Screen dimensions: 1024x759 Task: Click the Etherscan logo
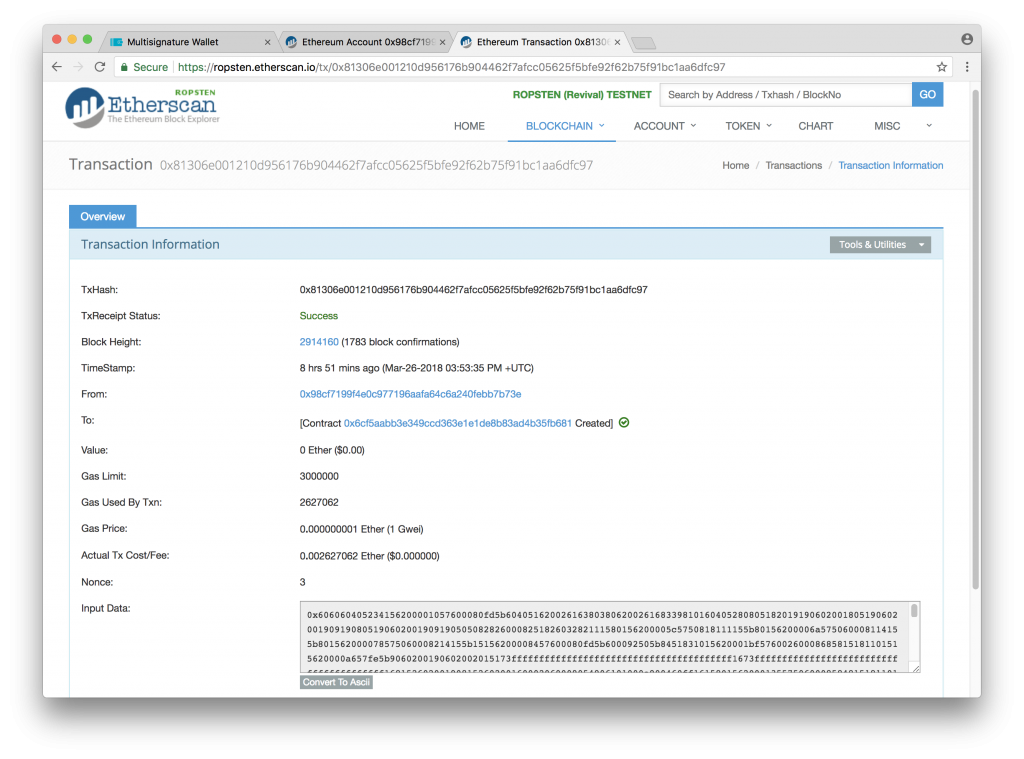pos(142,107)
